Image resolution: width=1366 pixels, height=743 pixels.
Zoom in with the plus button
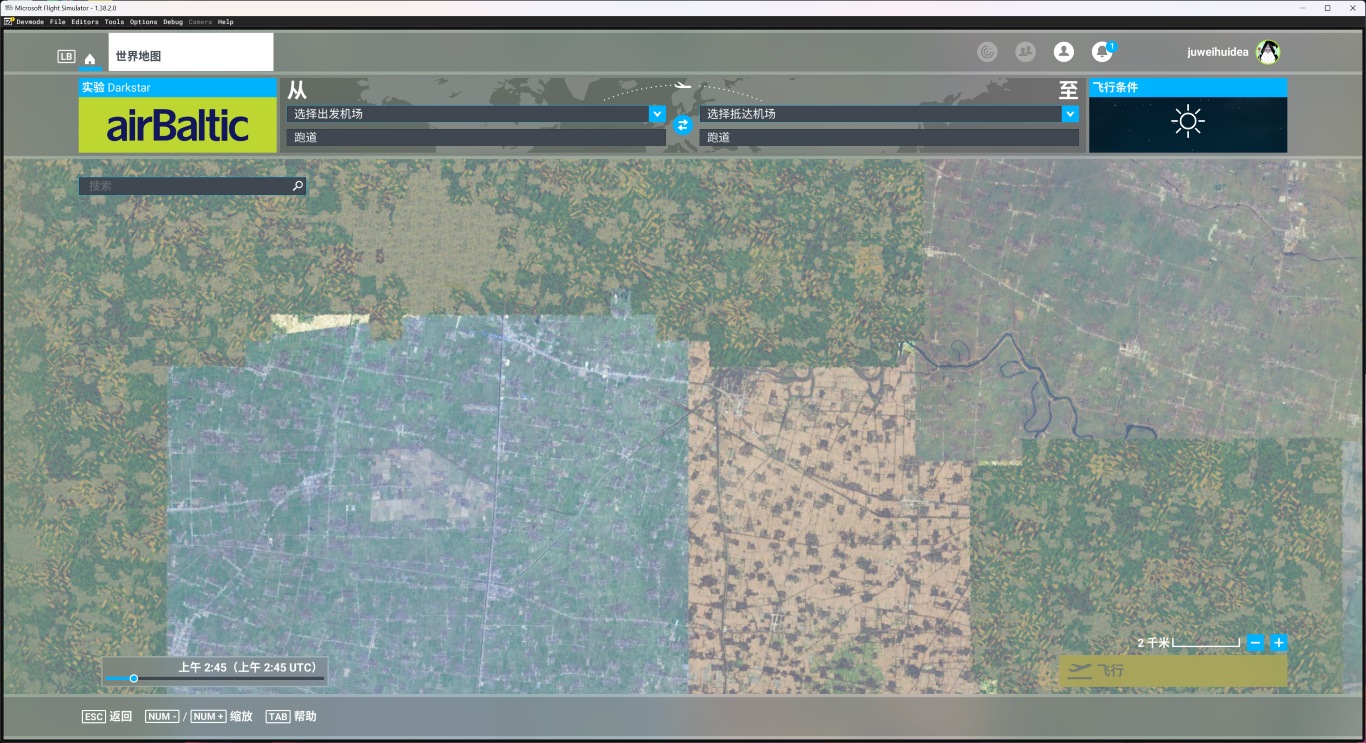click(x=1279, y=643)
